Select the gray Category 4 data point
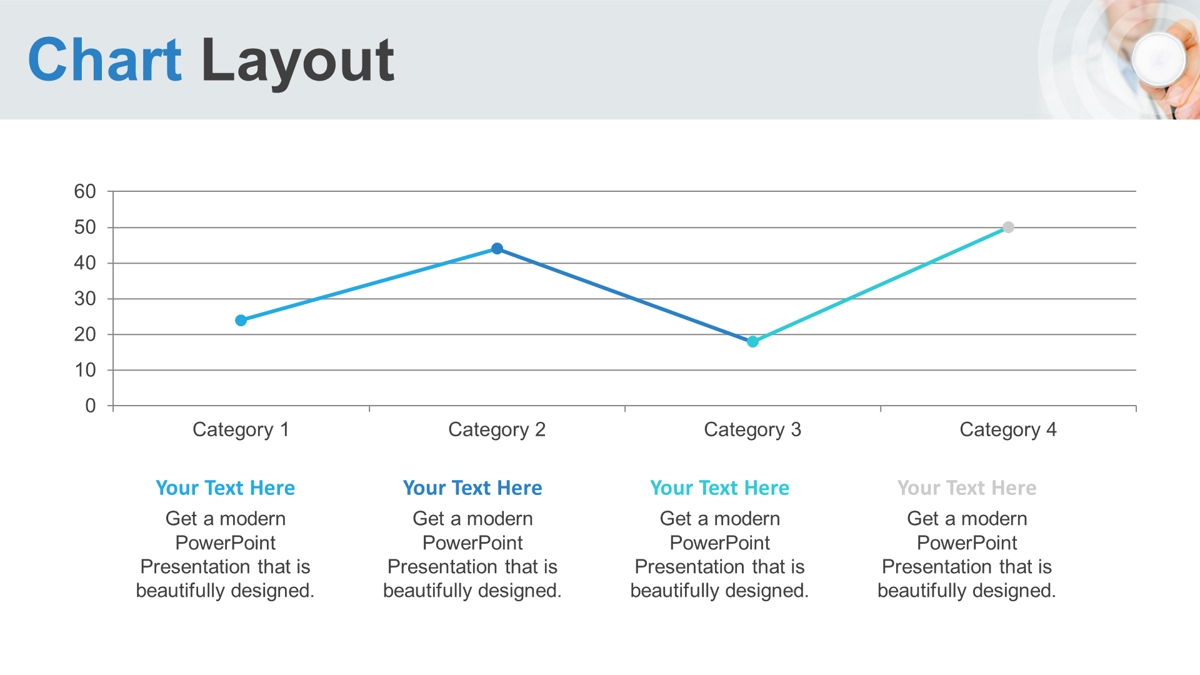1200x675 pixels. coord(1008,227)
